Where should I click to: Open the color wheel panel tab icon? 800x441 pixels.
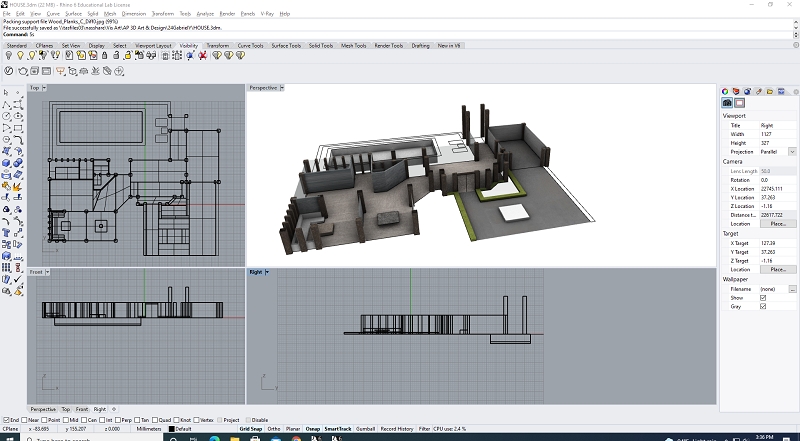(727, 92)
